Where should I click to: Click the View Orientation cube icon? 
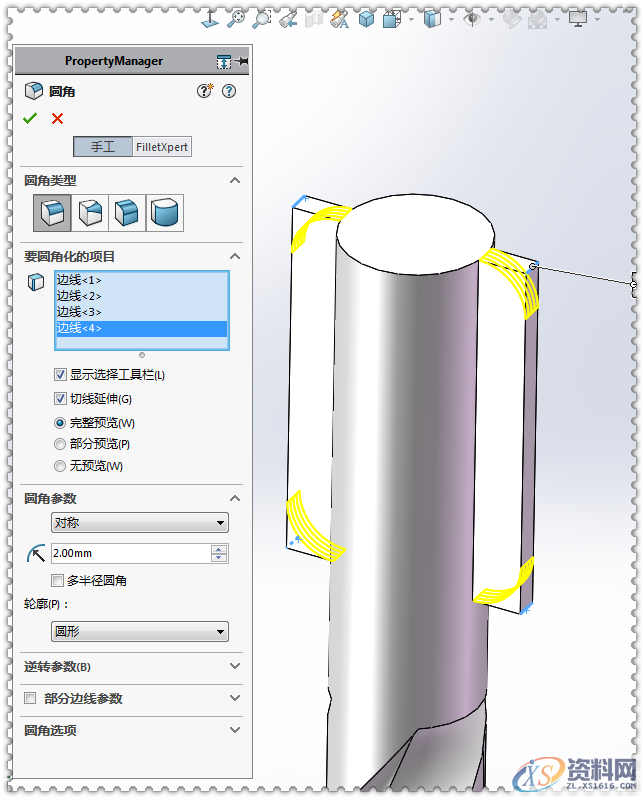pos(366,19)
